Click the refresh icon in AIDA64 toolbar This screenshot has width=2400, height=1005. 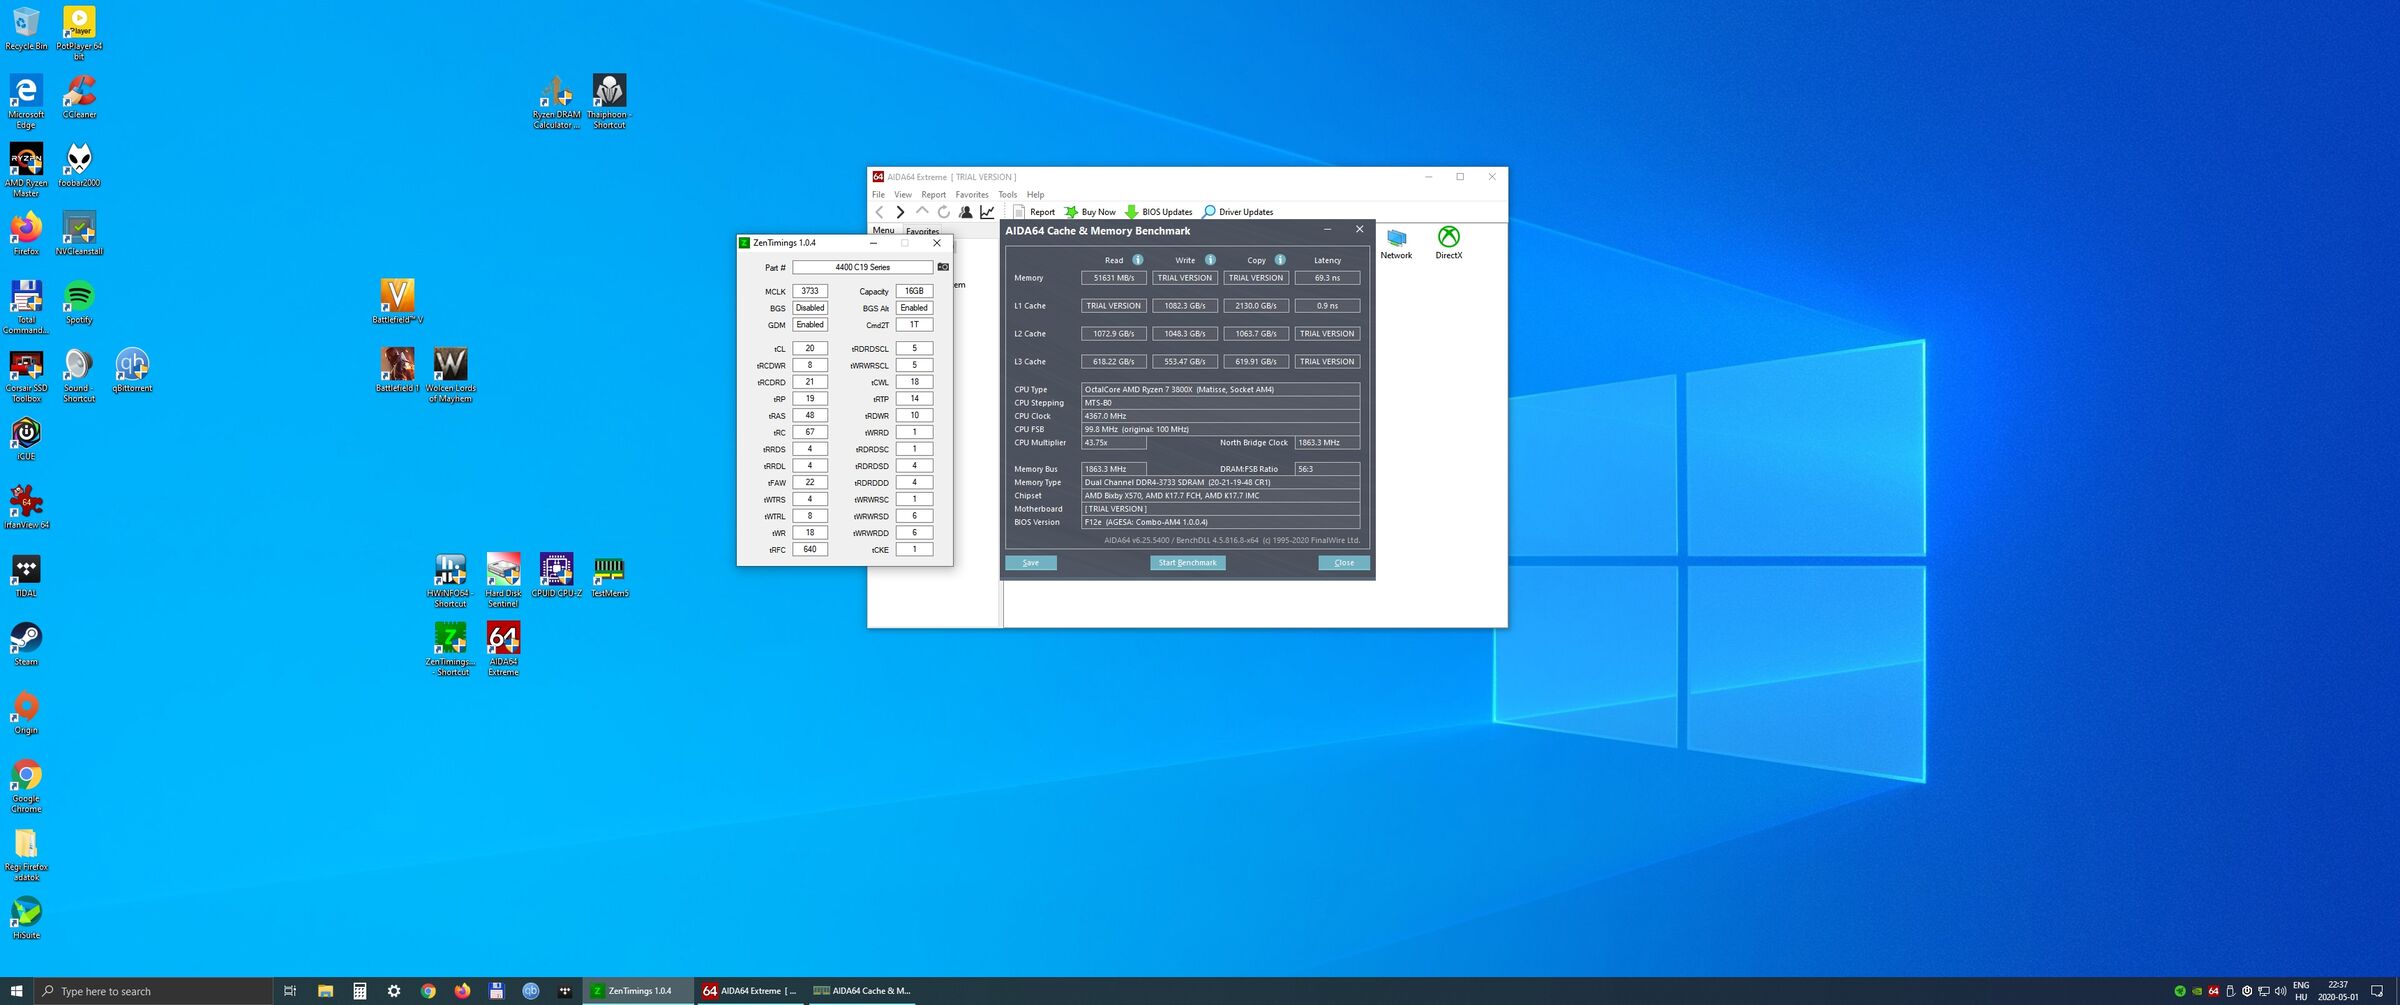click(943, 212)
